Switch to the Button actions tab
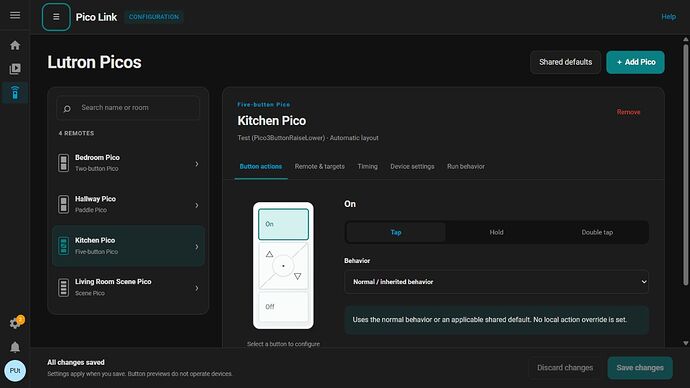The height and width of the screenshot is (388, 690). coord(261,166)
